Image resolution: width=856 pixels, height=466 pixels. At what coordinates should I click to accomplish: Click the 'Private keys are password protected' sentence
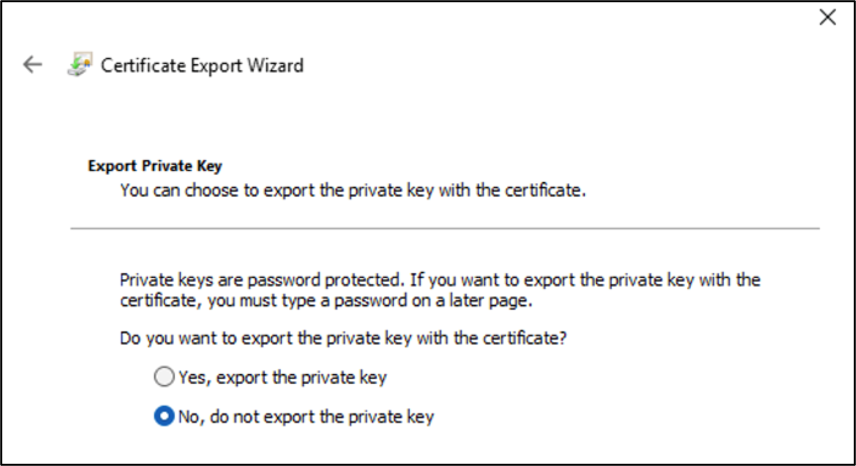tap(262, 280)
